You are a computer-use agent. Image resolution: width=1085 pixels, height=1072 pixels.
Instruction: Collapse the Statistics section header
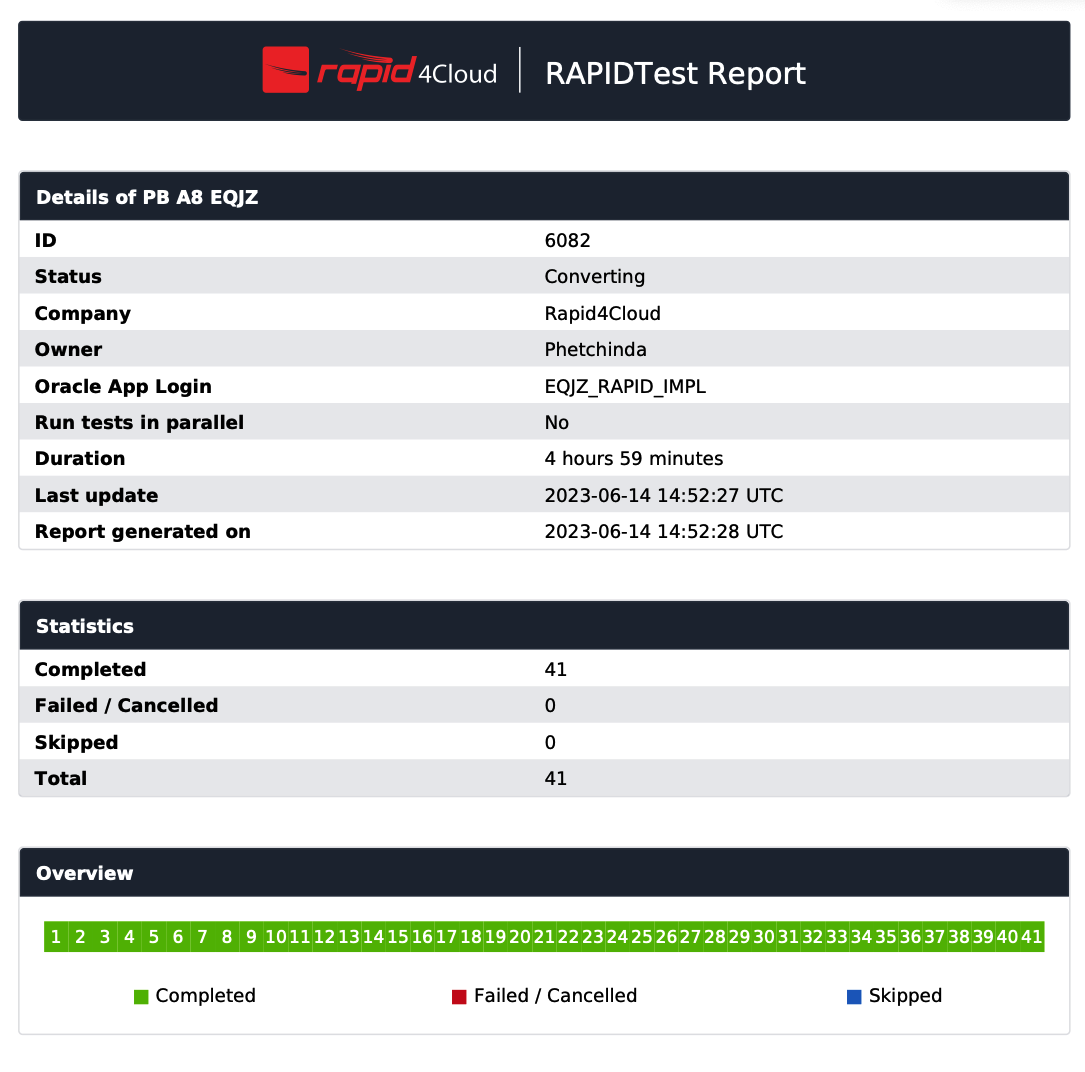pyautogui.click(x=85, y=626)
